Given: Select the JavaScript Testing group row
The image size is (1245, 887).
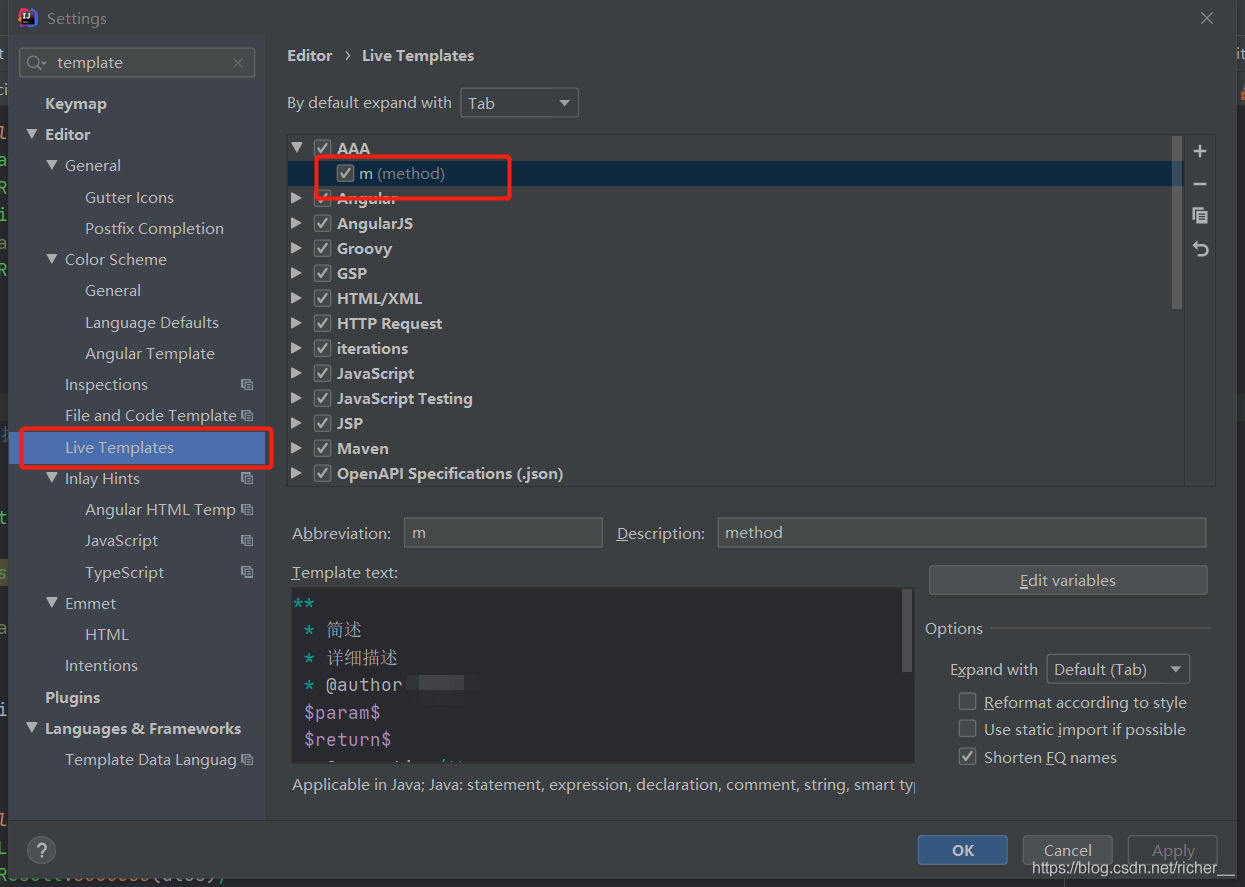Looking at the screenshot, I should (735, 398).
